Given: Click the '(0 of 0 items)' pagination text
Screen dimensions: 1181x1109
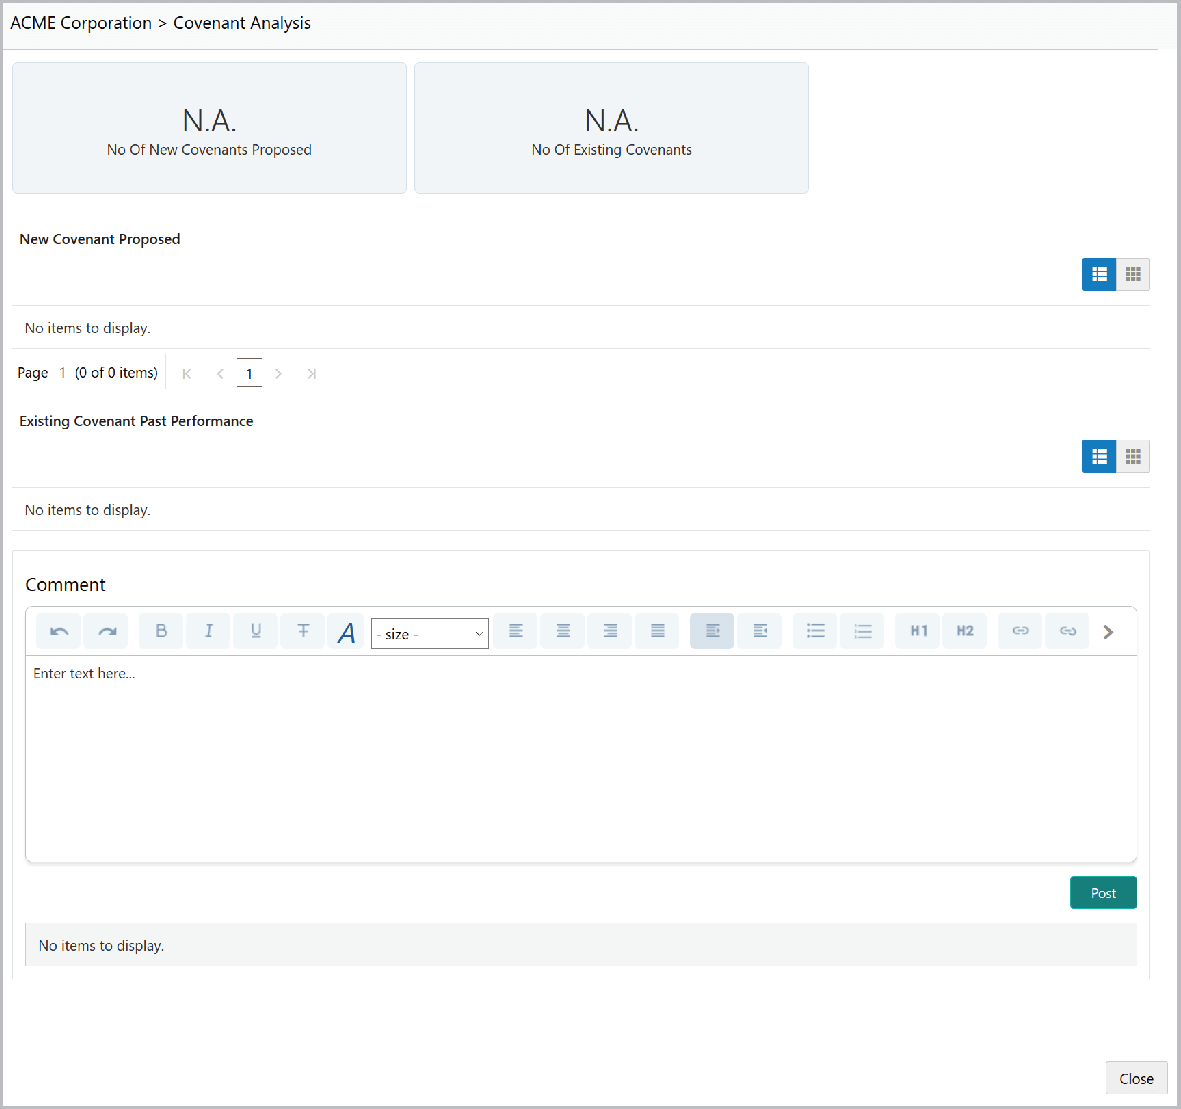Looking at the screenshot, I should (x=116, y=373).
